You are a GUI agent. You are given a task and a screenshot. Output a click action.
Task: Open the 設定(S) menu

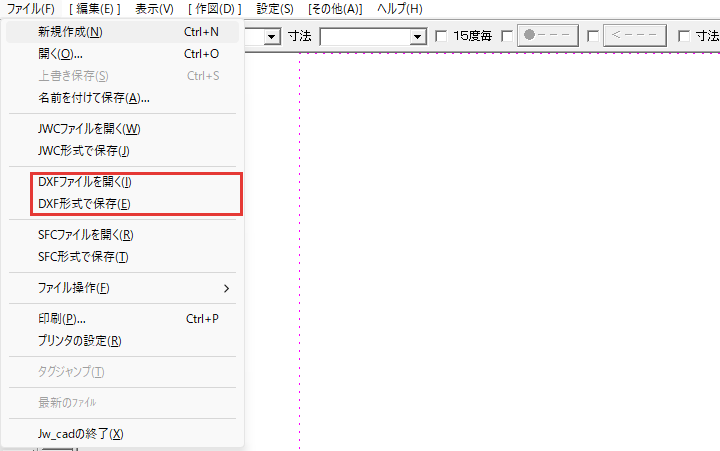pos(275,9)
